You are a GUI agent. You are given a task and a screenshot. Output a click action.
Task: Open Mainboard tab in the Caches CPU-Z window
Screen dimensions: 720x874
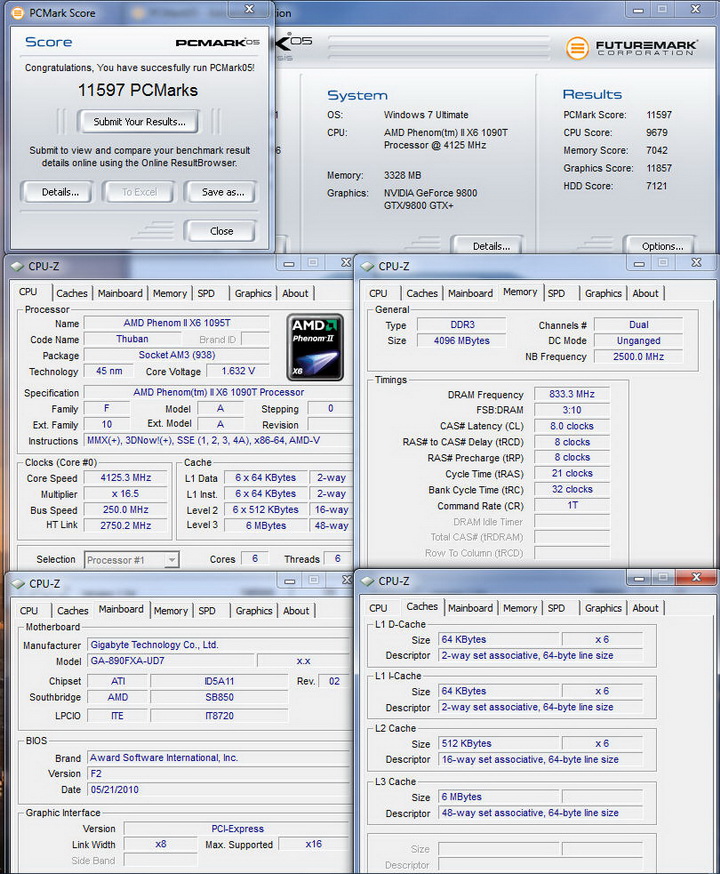(470, 608)
